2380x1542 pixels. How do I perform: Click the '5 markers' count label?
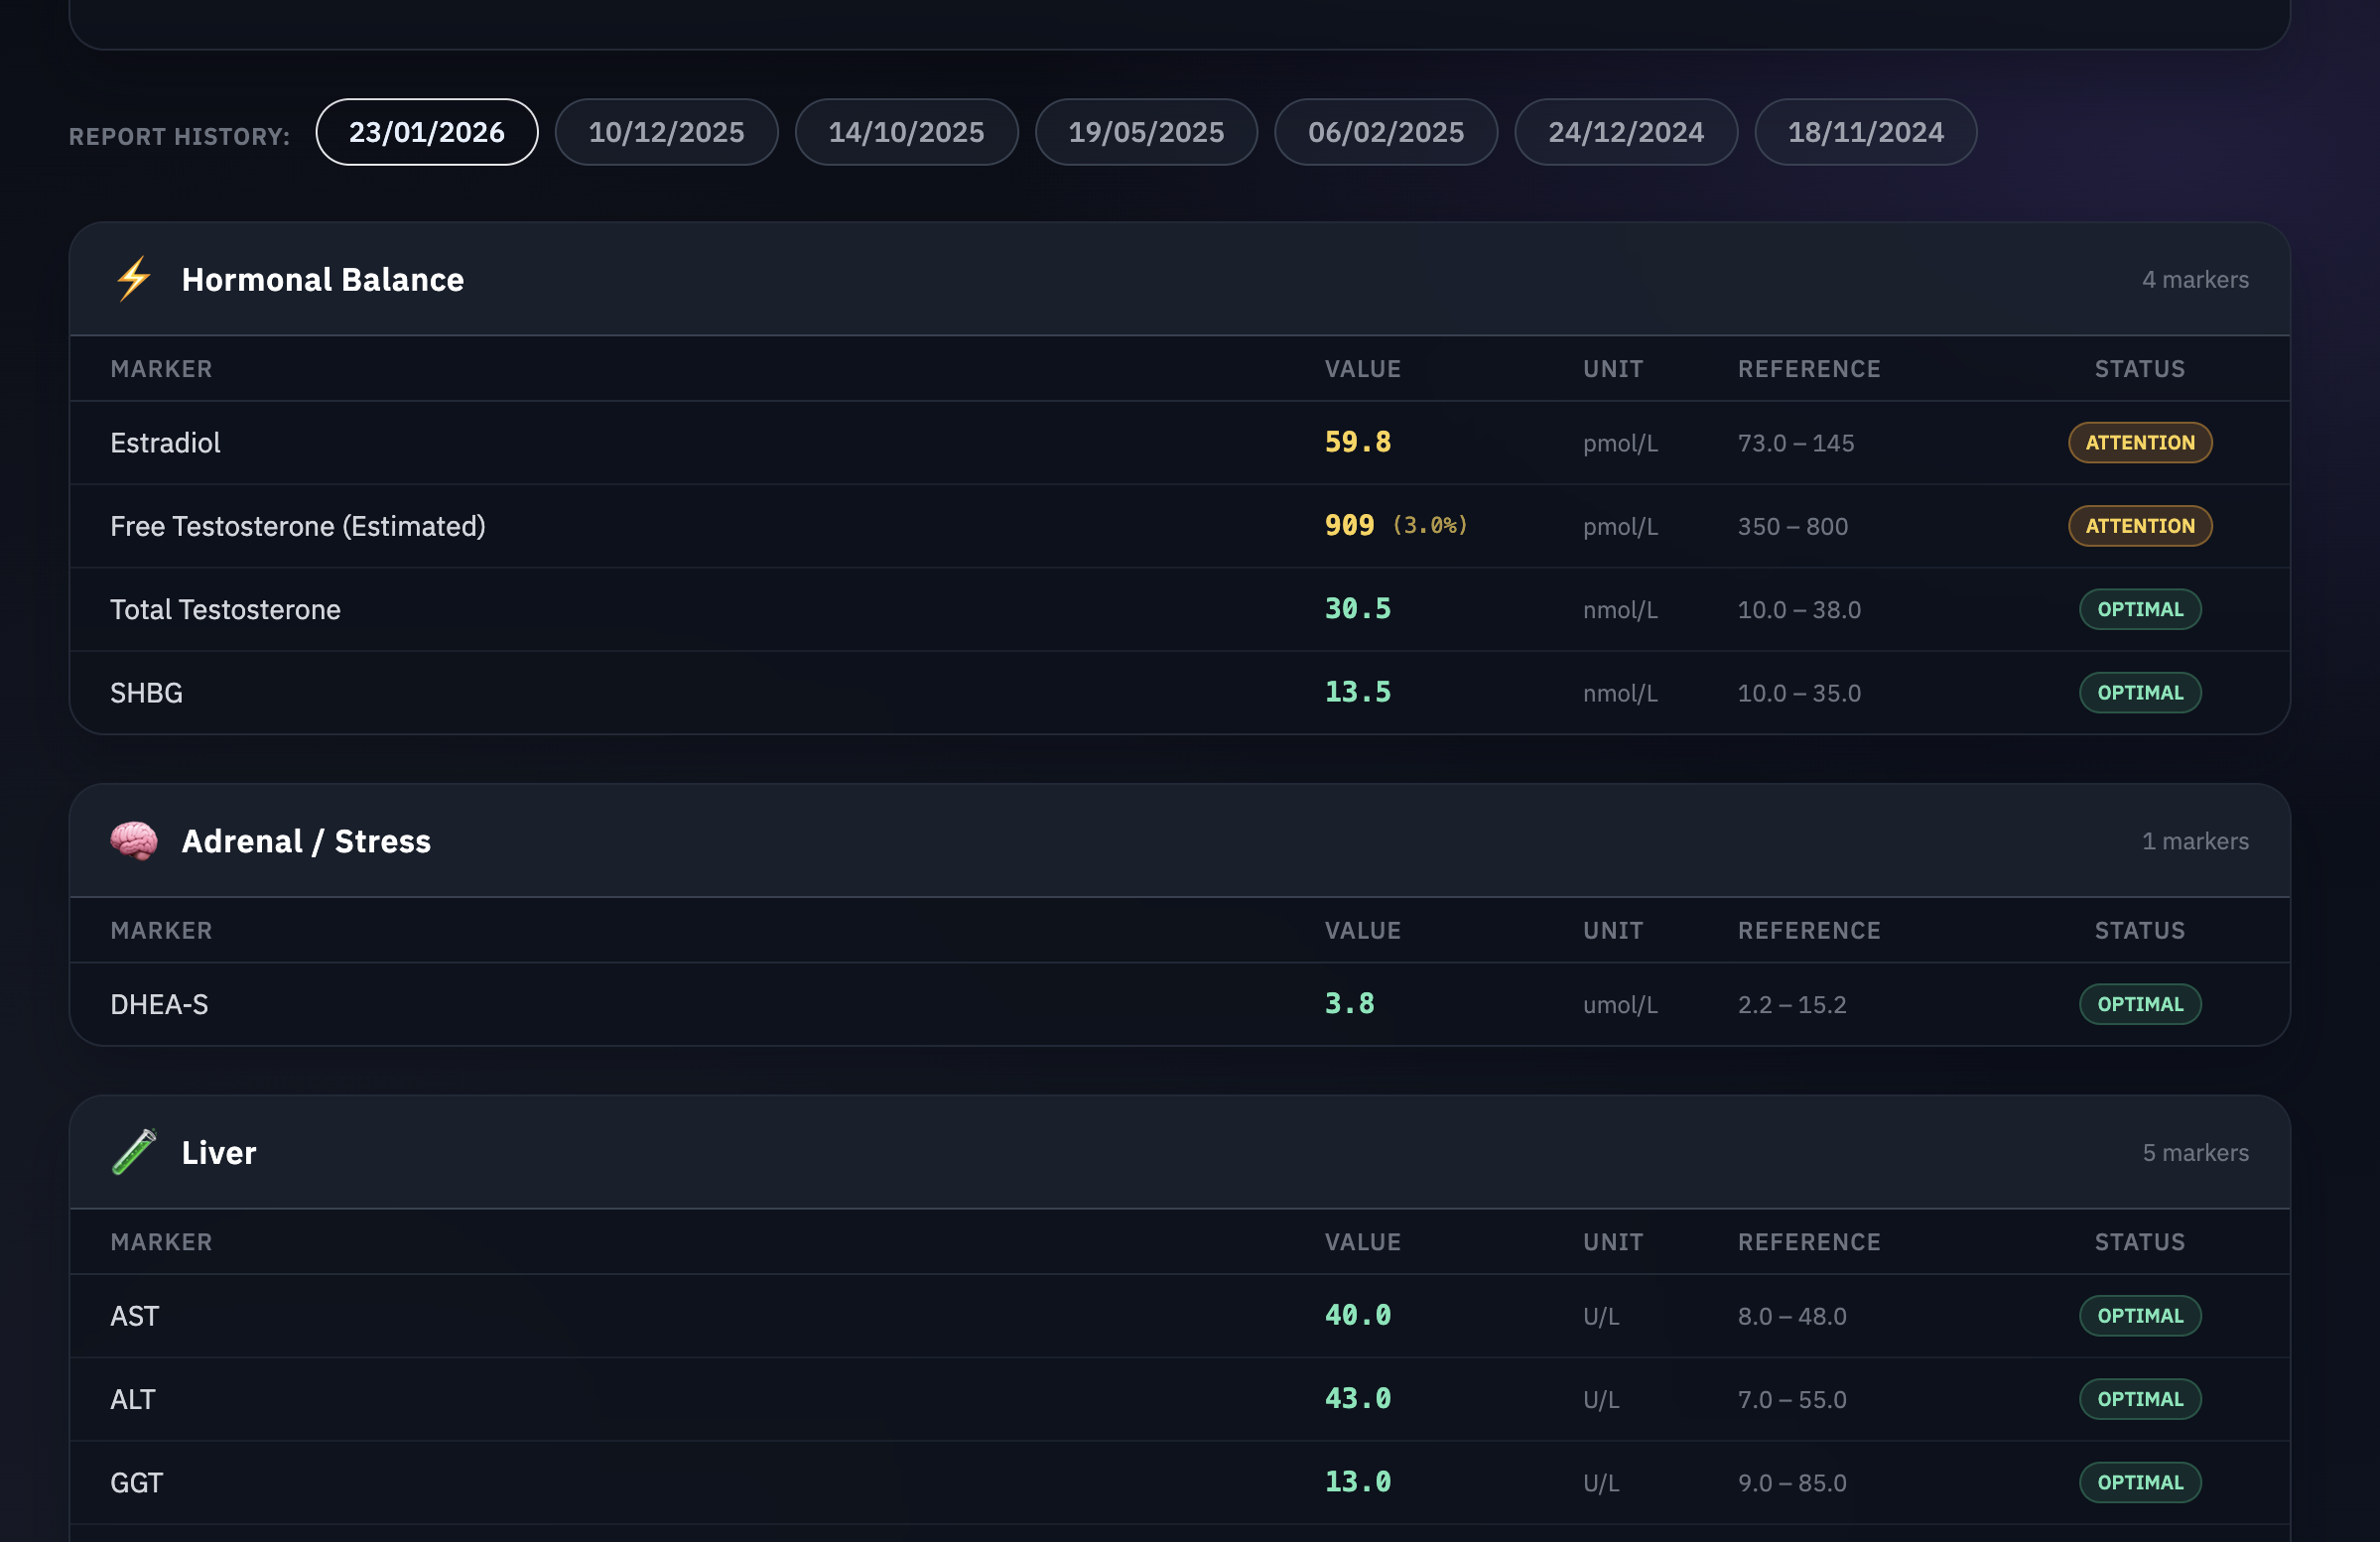[2195, 1153]
